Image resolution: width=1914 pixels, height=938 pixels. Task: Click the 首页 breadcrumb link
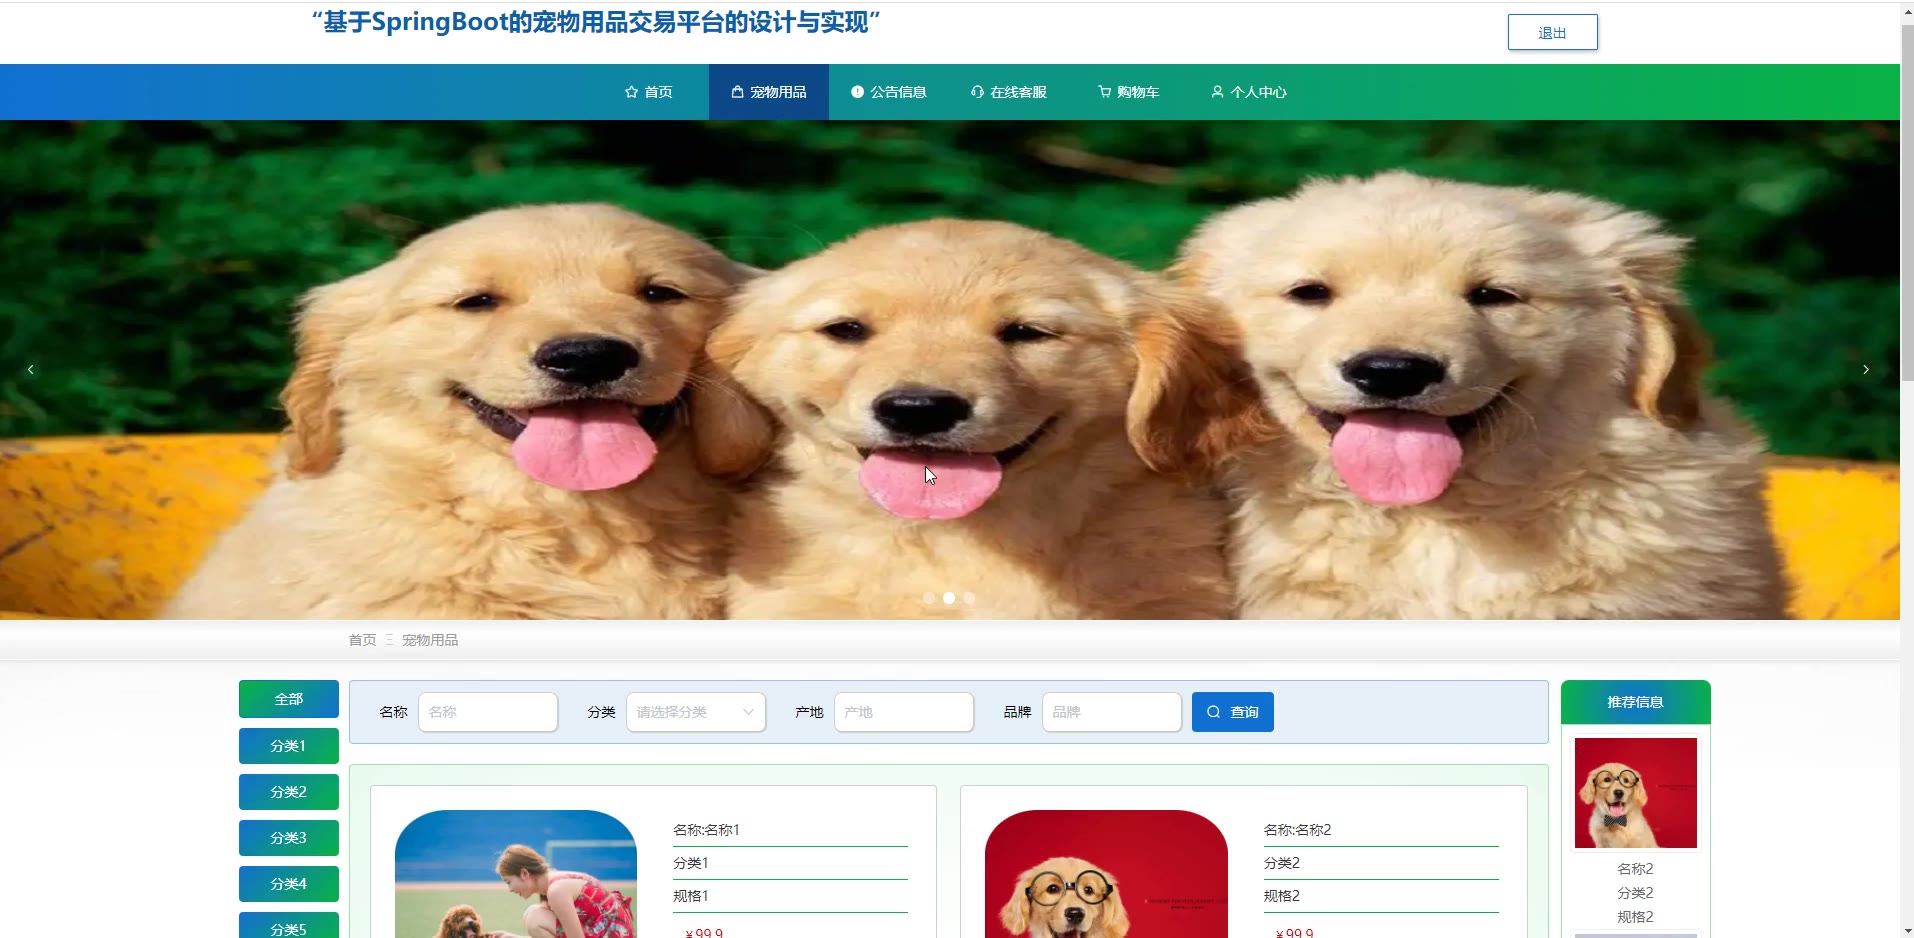click(x=362, y=640)
